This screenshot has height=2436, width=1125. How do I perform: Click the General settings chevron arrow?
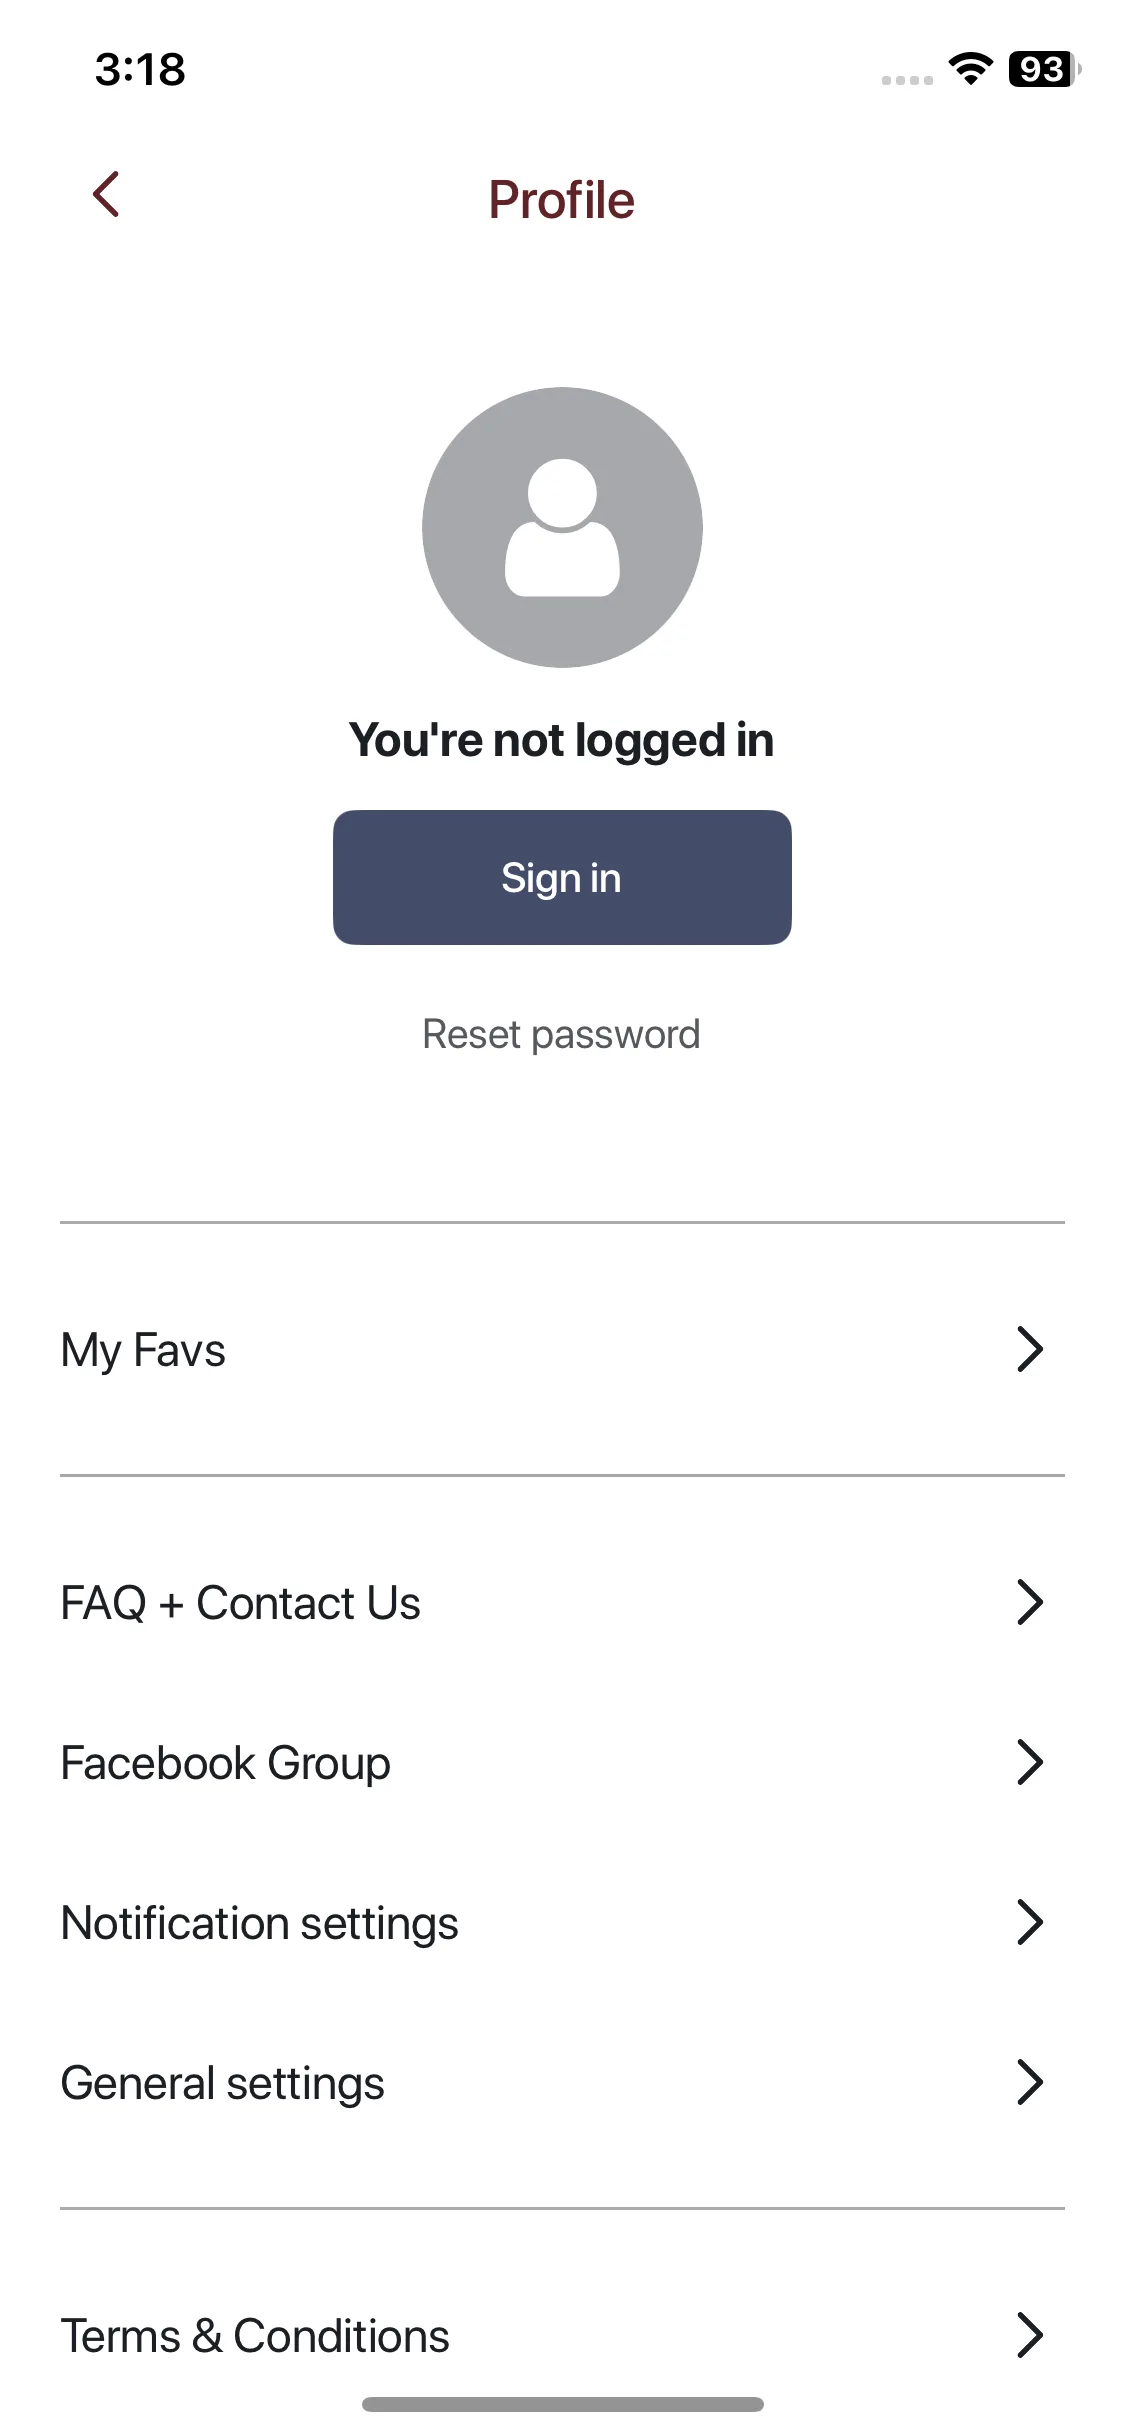click(1029, 2082)
